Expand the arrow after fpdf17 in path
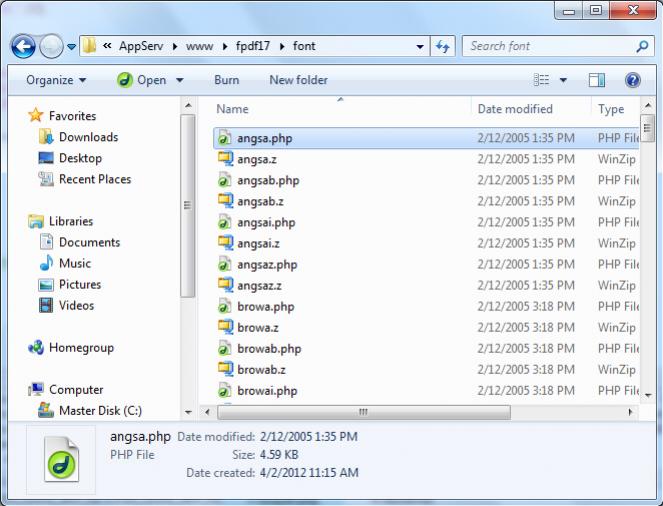The height and width of the screenshot is (506, 663). tap(282, 46)
